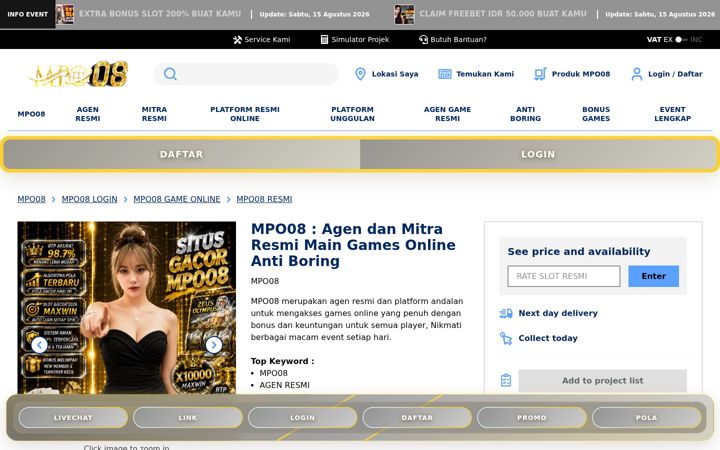Viewport: 720px width, 450px height.
Task: Click 'Next day delivery' text
Action: 558,313
